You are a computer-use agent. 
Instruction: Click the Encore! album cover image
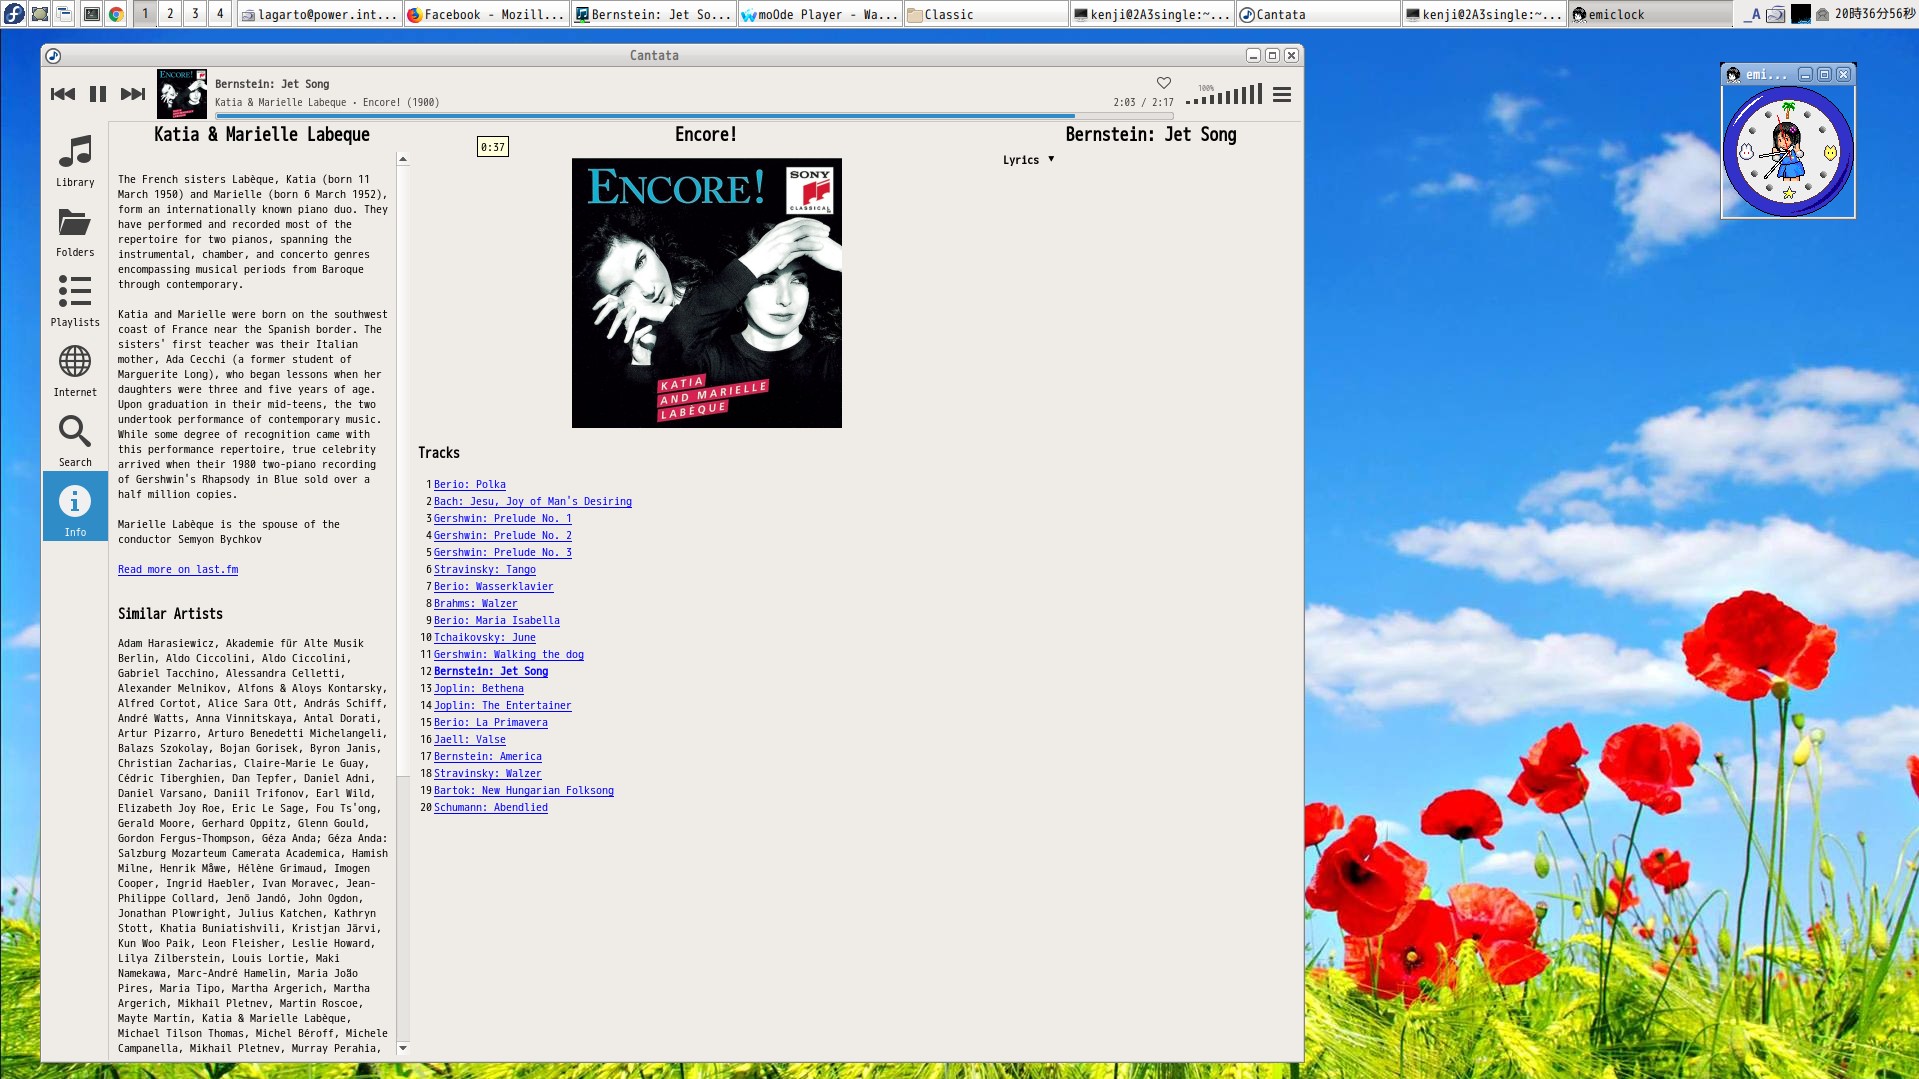coord(706,293)
